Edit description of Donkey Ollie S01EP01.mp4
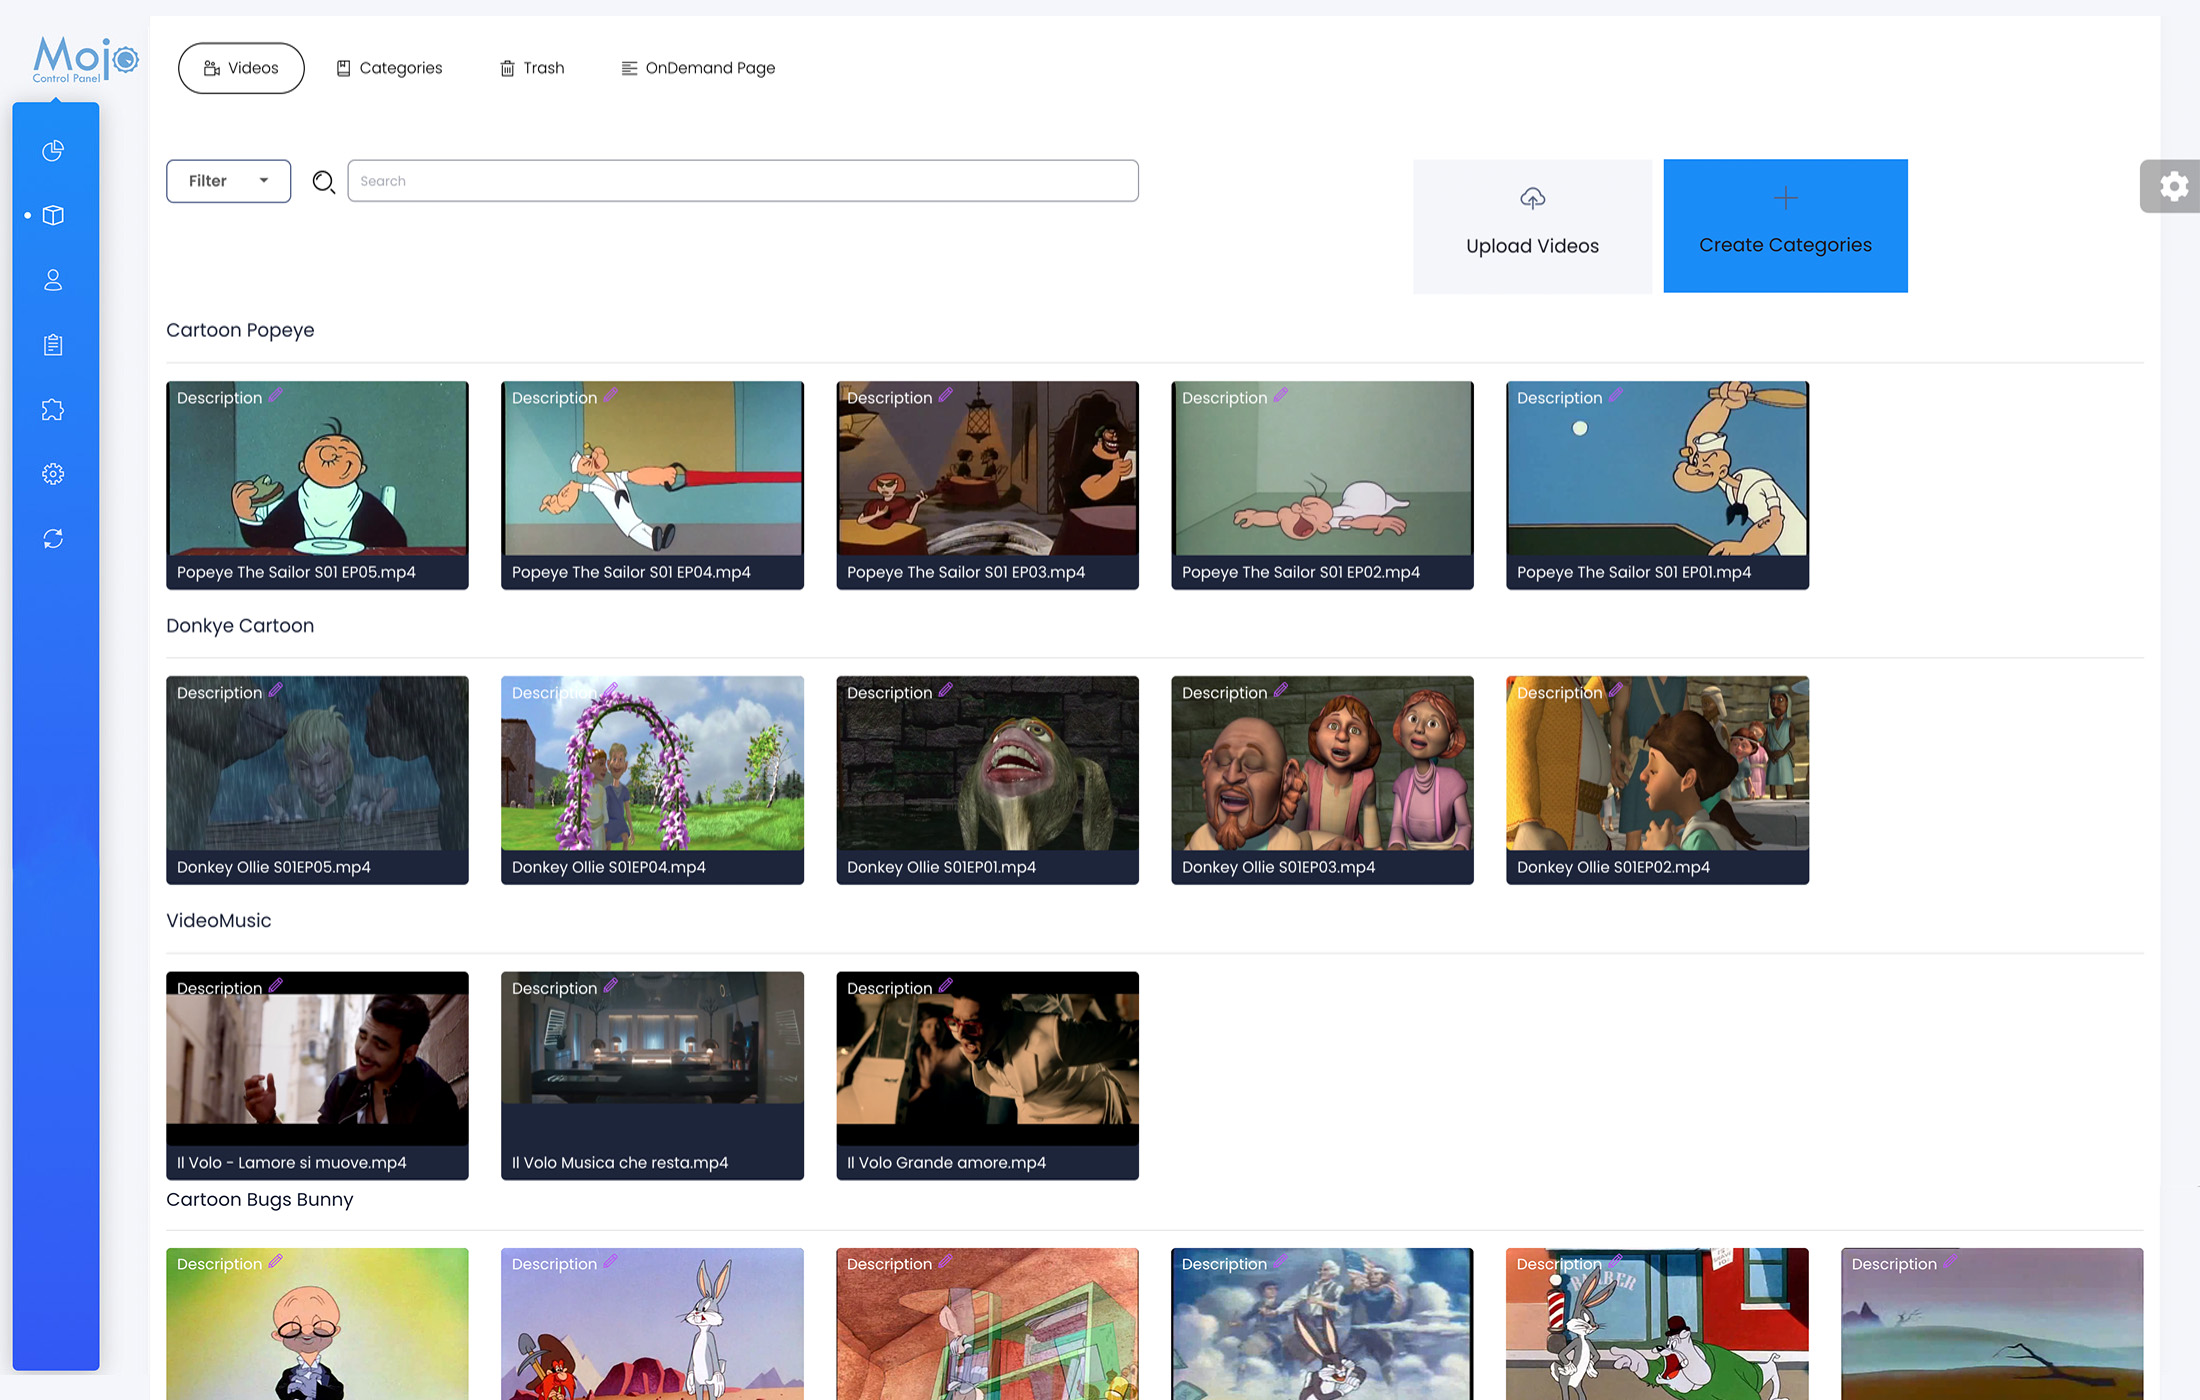2200x1400 pixels. tap(946, 691)
